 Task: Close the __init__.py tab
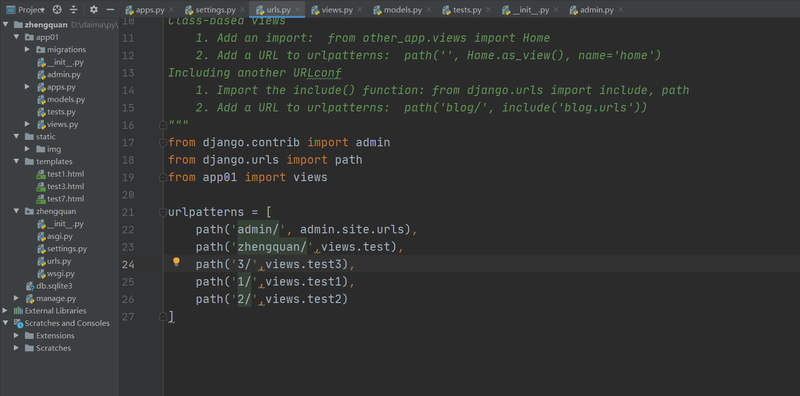557,10
